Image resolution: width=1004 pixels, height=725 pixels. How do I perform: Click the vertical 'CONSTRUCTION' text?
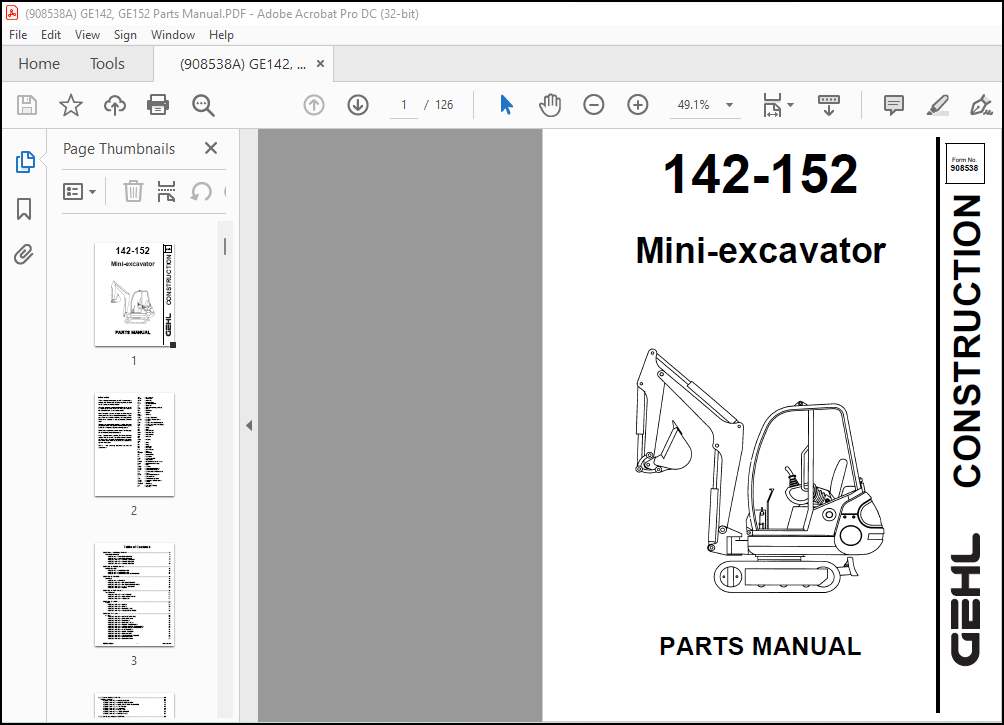click(967, 341)
